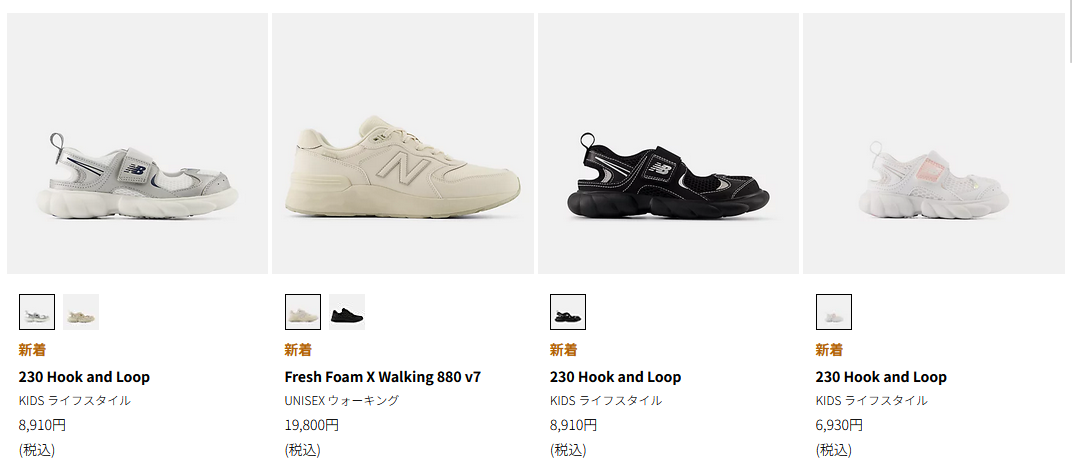Click the 6,930円 price
This screenshot has width=1072, height=473.
pyautogui.click(x=839, y=424)
